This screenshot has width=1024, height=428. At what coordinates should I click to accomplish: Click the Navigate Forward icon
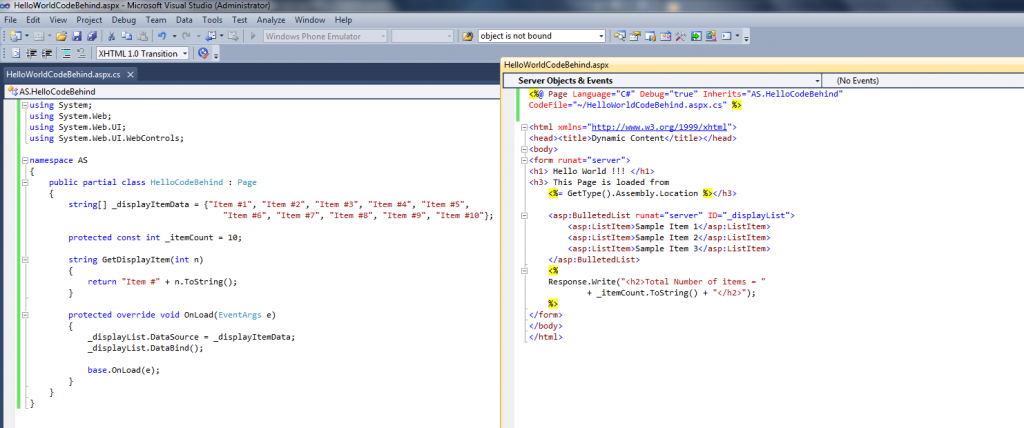click(233, 36)
